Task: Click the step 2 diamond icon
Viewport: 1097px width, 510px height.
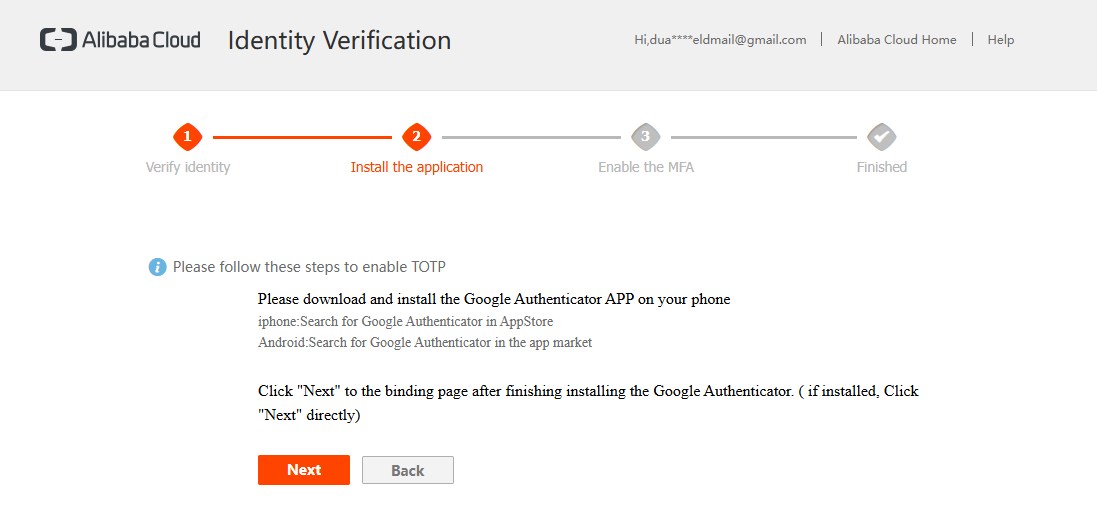Action: point(416,137)
